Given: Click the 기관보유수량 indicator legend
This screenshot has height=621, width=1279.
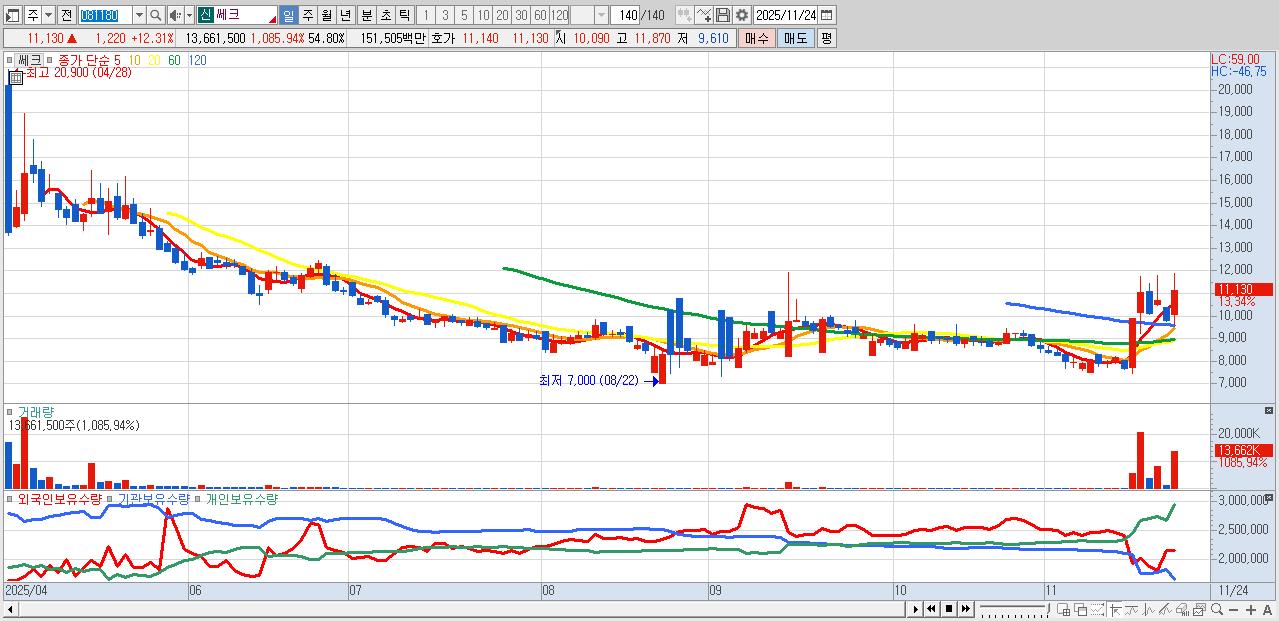Looking at the screenshot, I should point(153,498).
